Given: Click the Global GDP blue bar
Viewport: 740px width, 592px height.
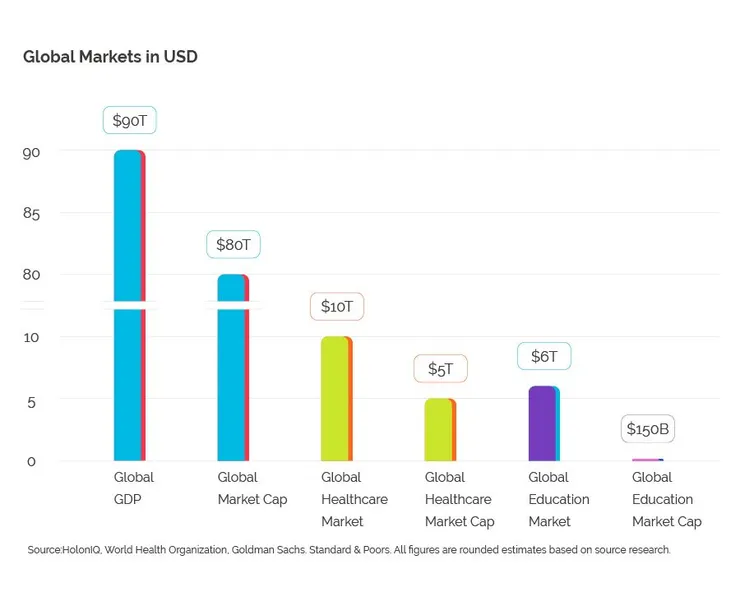Looking at the screenshot, I should pyautogui.click(x=129, y=300).
